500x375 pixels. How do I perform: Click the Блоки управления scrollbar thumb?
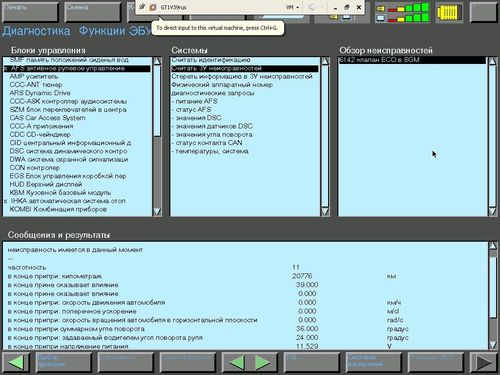coord(157,101)
